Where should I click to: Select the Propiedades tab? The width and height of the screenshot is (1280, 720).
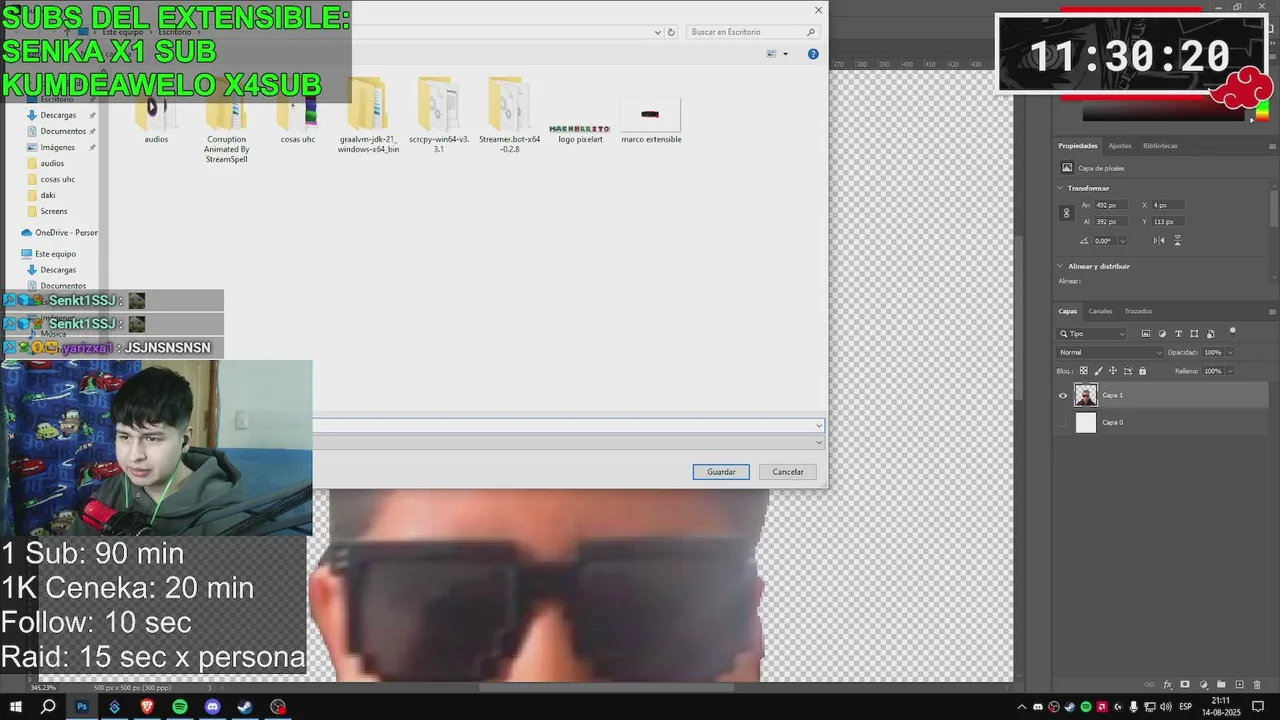click(x=1078, y=146)
